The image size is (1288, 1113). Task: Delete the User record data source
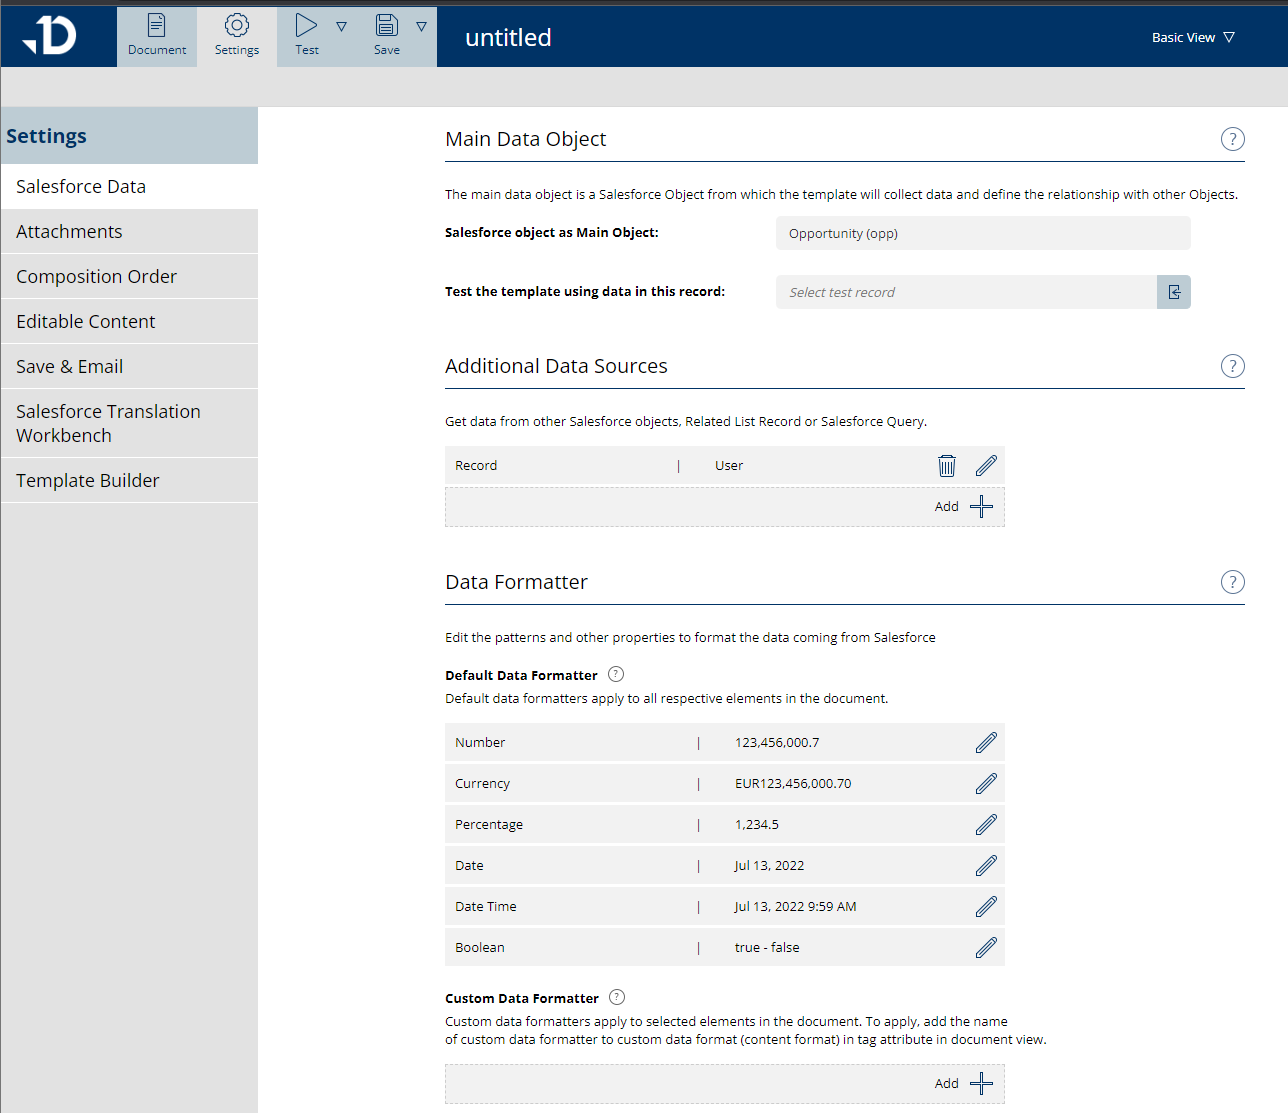point(946,466)
